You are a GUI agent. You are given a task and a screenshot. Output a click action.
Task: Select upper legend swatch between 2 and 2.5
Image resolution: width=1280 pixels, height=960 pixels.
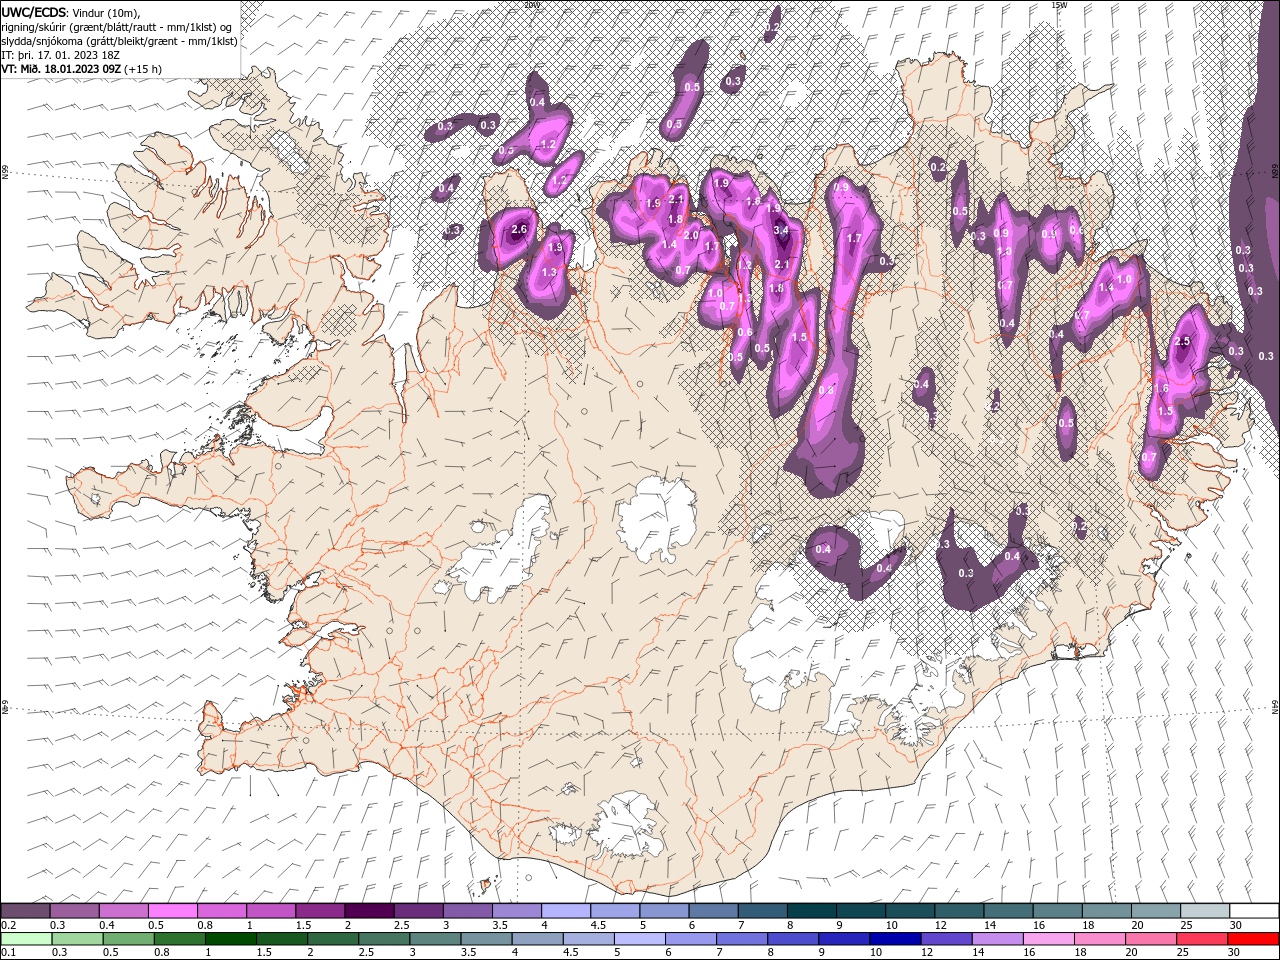(x=369, y=911)
